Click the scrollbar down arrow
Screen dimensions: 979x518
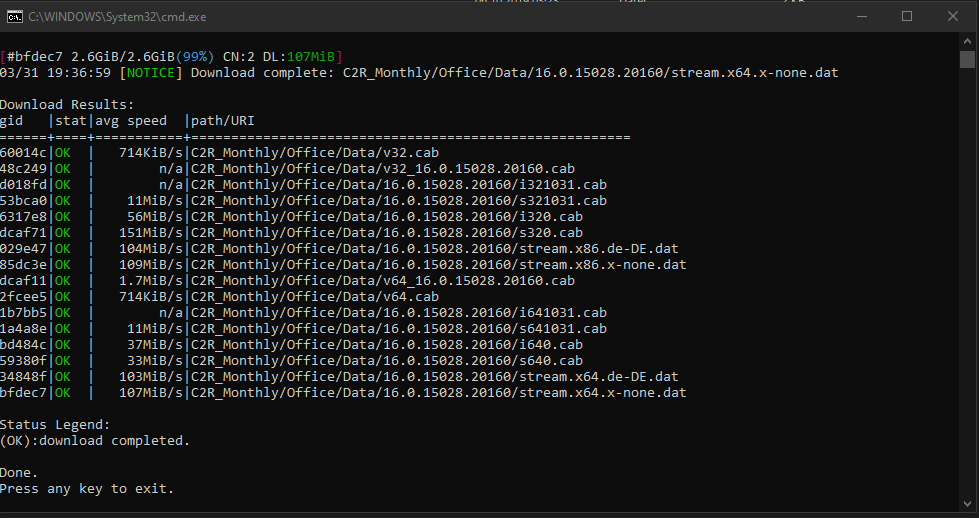967,503
